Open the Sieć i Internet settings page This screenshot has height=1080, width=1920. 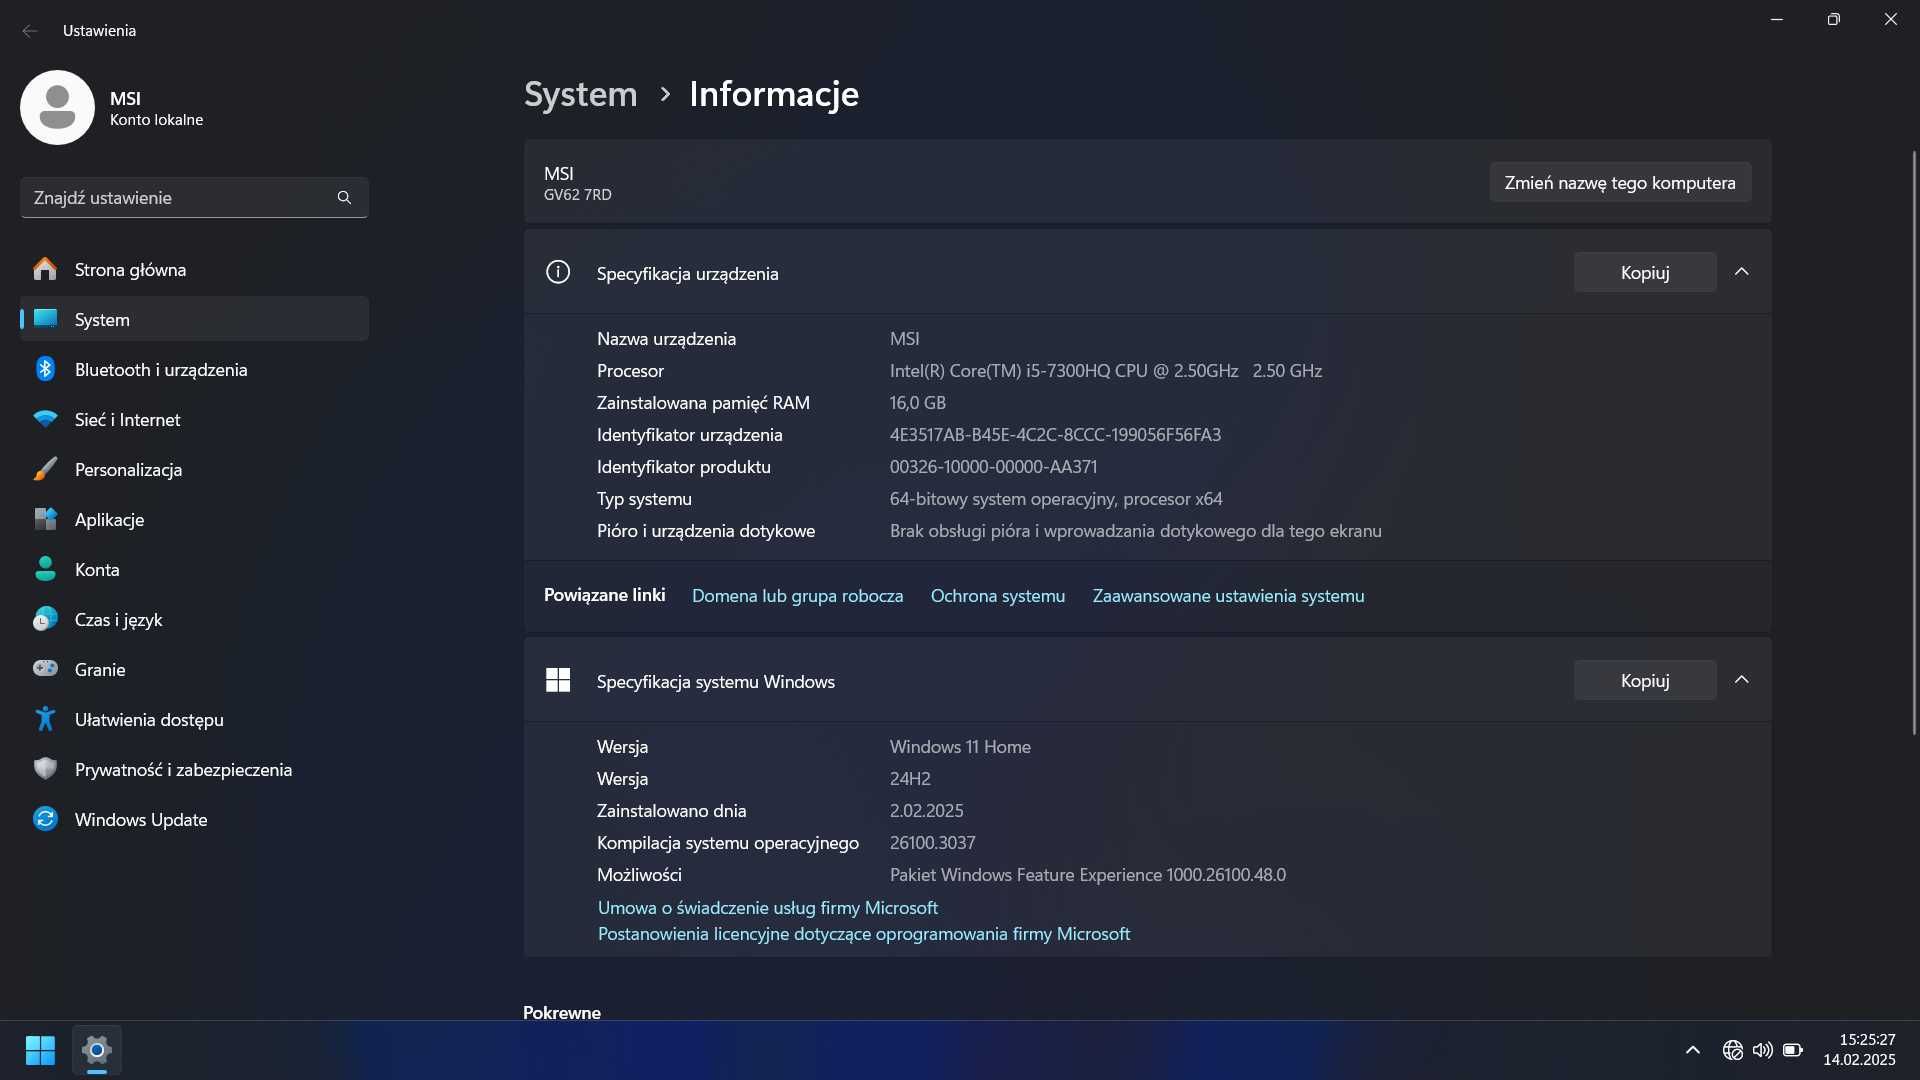(x=194, y=419)
